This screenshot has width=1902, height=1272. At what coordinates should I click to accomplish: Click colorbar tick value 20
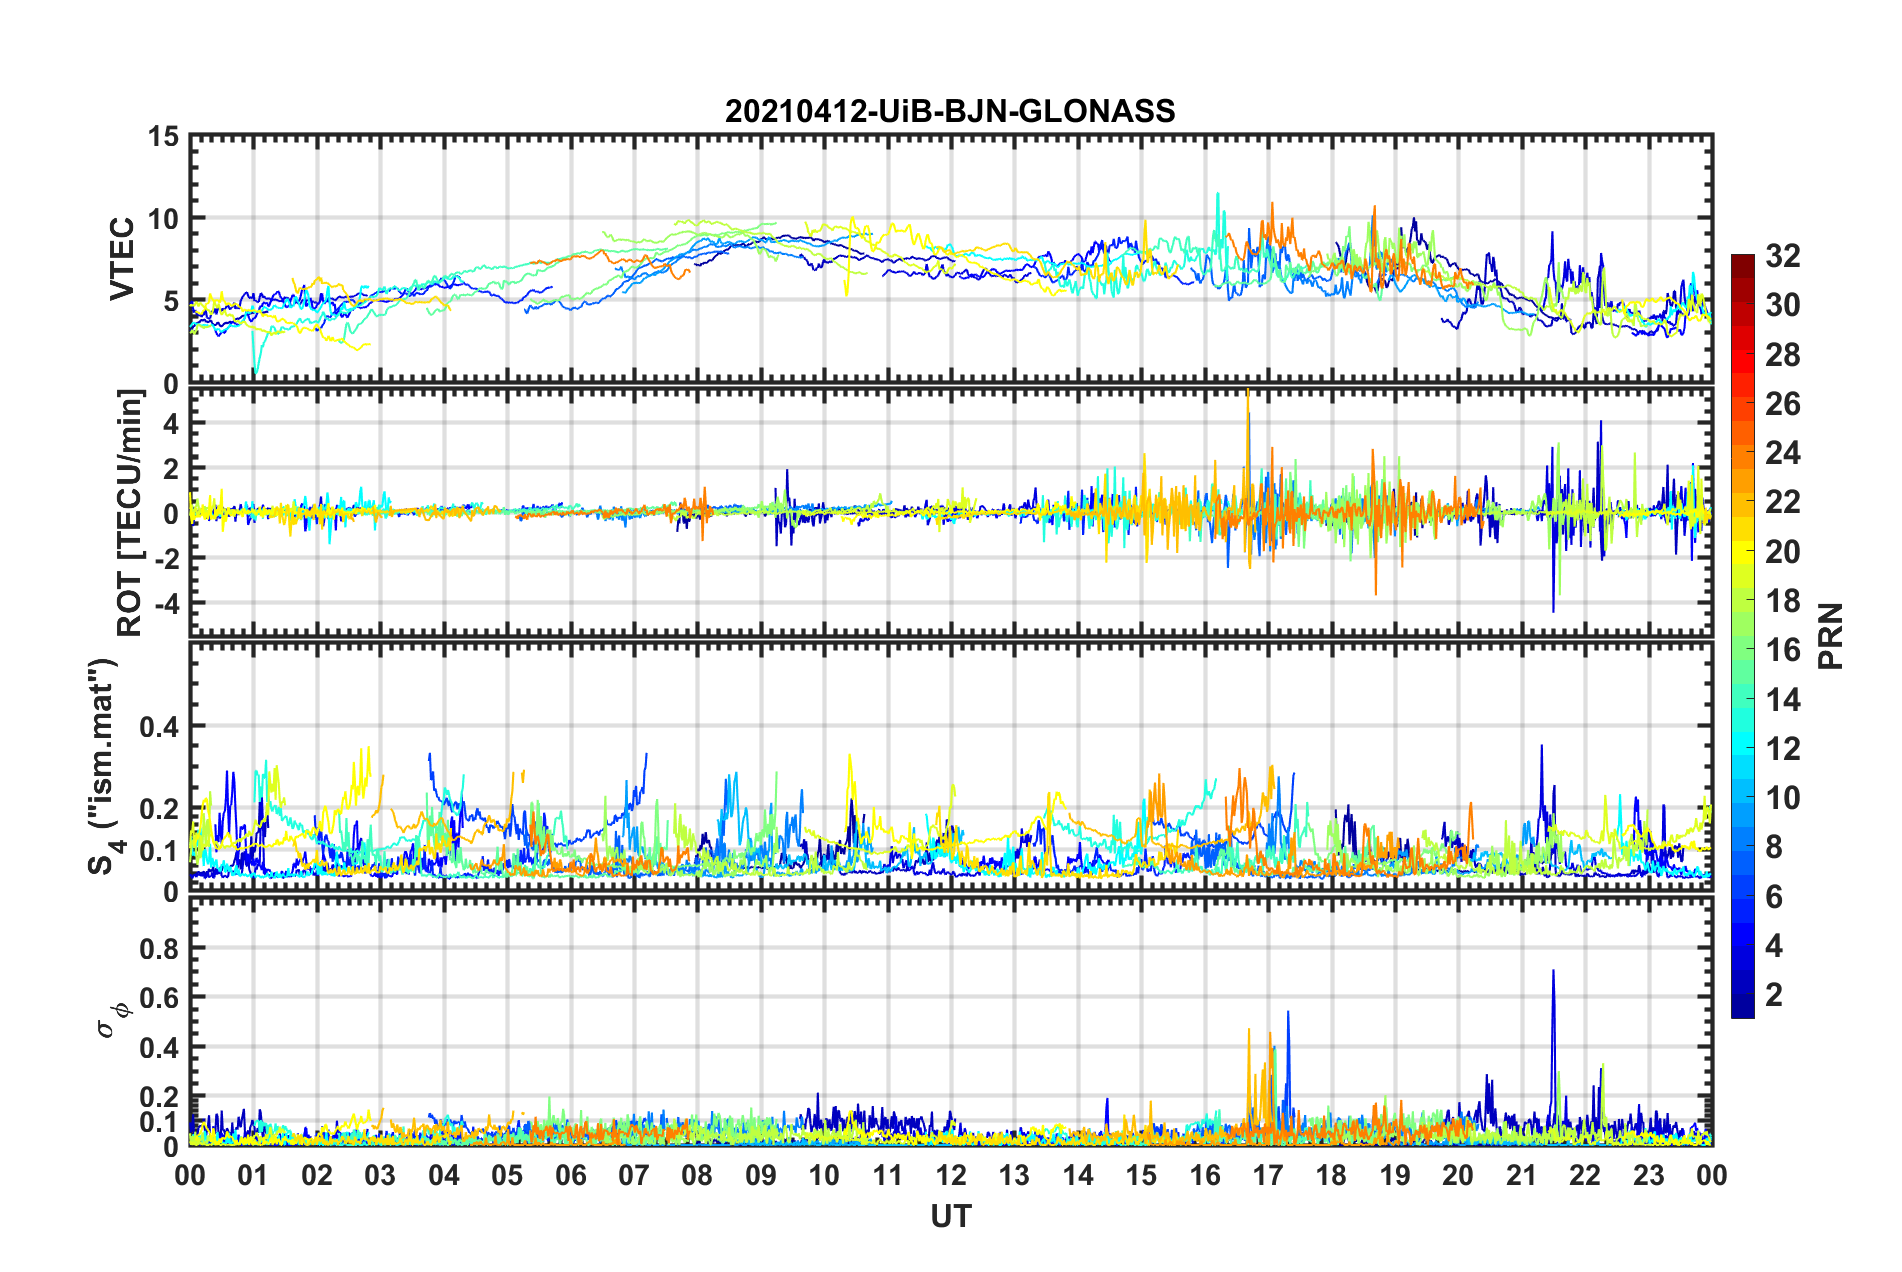pyautogui.click(x=1782, y=552)
